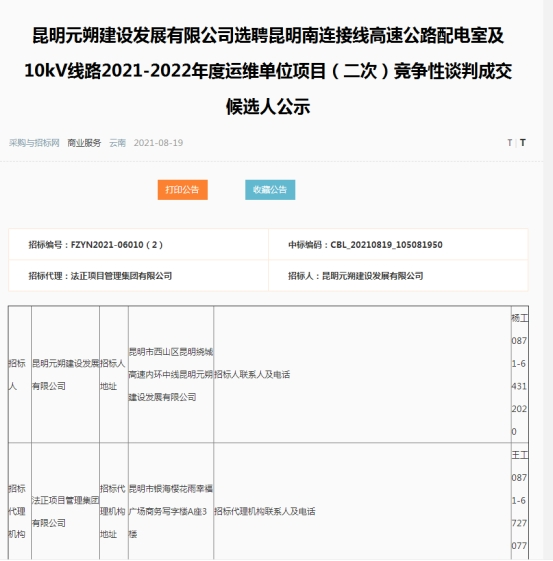Open the 云南 region link
Screen dimensions: 553x561
(x=117, y=143)
